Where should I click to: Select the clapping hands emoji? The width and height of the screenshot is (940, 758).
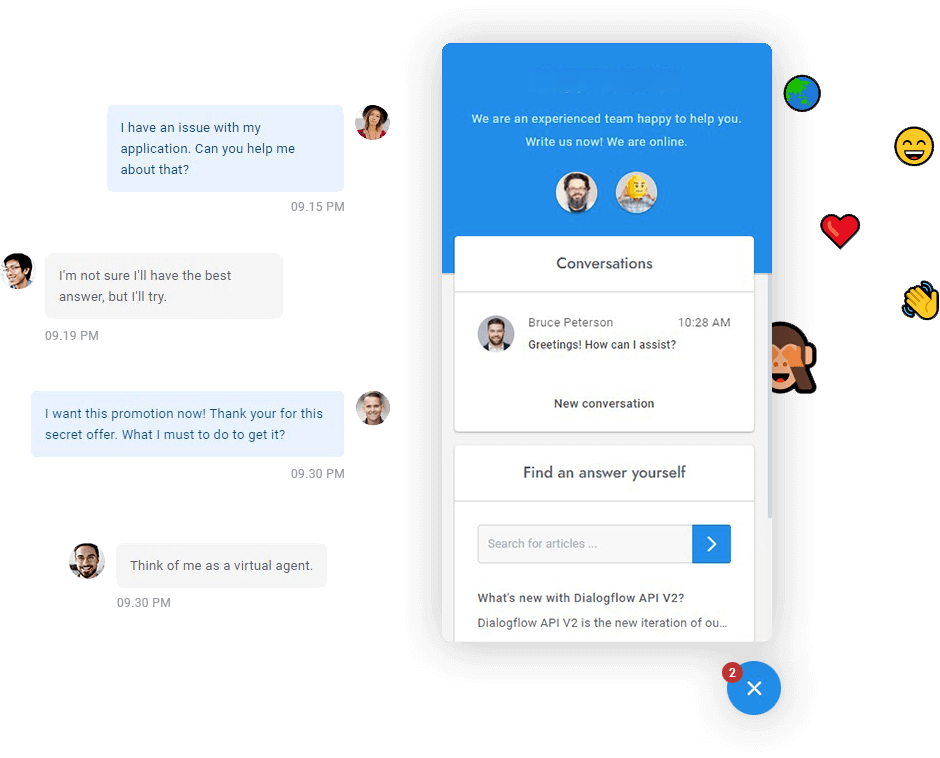(921, 300)
